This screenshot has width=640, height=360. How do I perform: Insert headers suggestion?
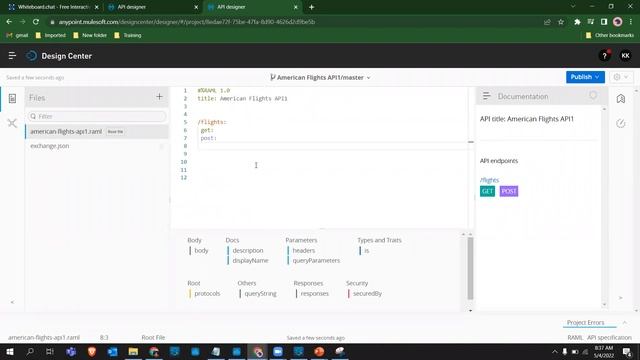[304, 250]
